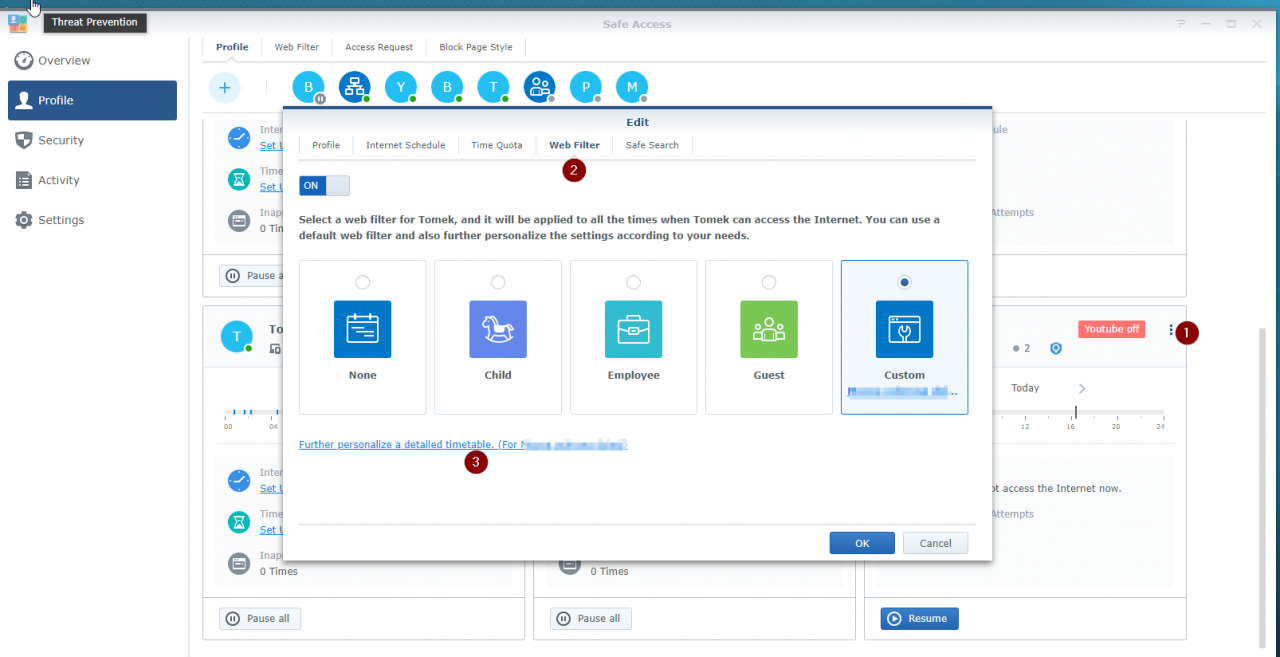Toggle the web filter ON switch
This screenshot has width=1280, height=657.
pyautogui.click(x=324, y=186)
